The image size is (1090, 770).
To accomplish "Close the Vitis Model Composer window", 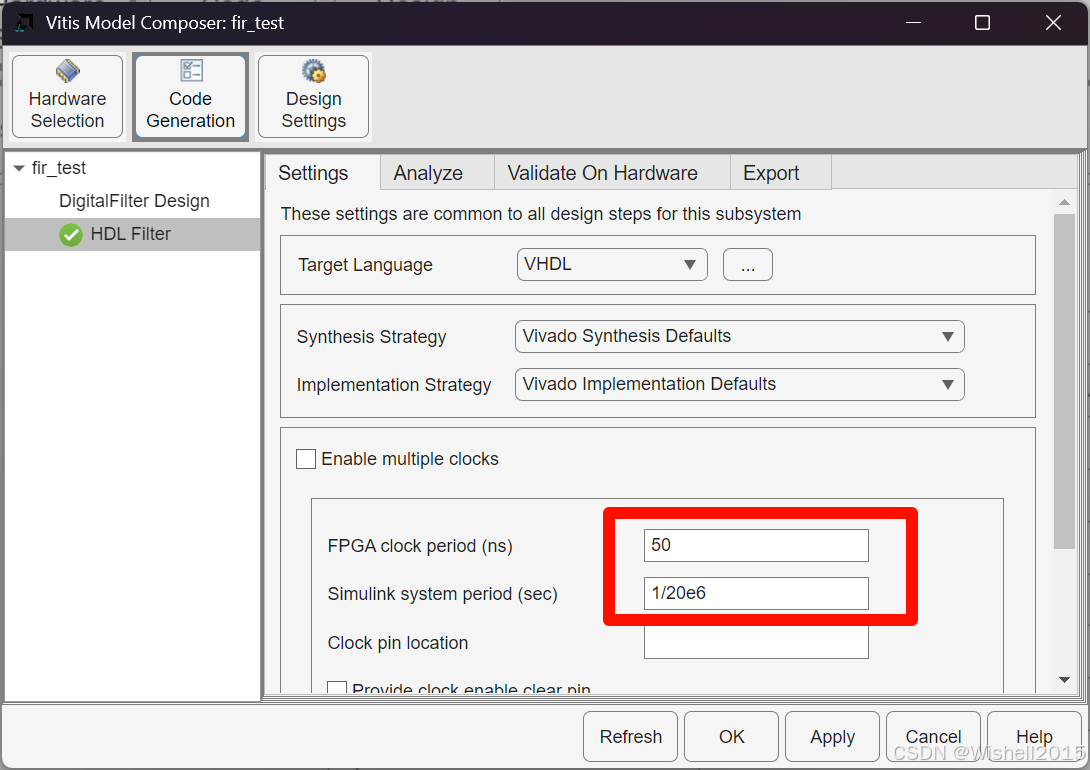I will coord(1053,23).
